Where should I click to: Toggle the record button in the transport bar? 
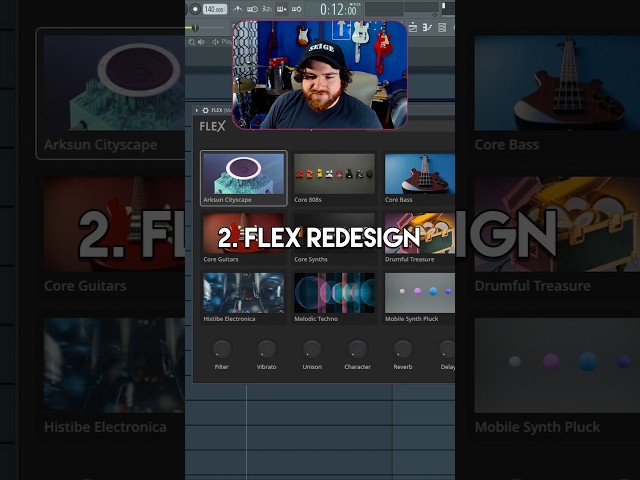195,9
